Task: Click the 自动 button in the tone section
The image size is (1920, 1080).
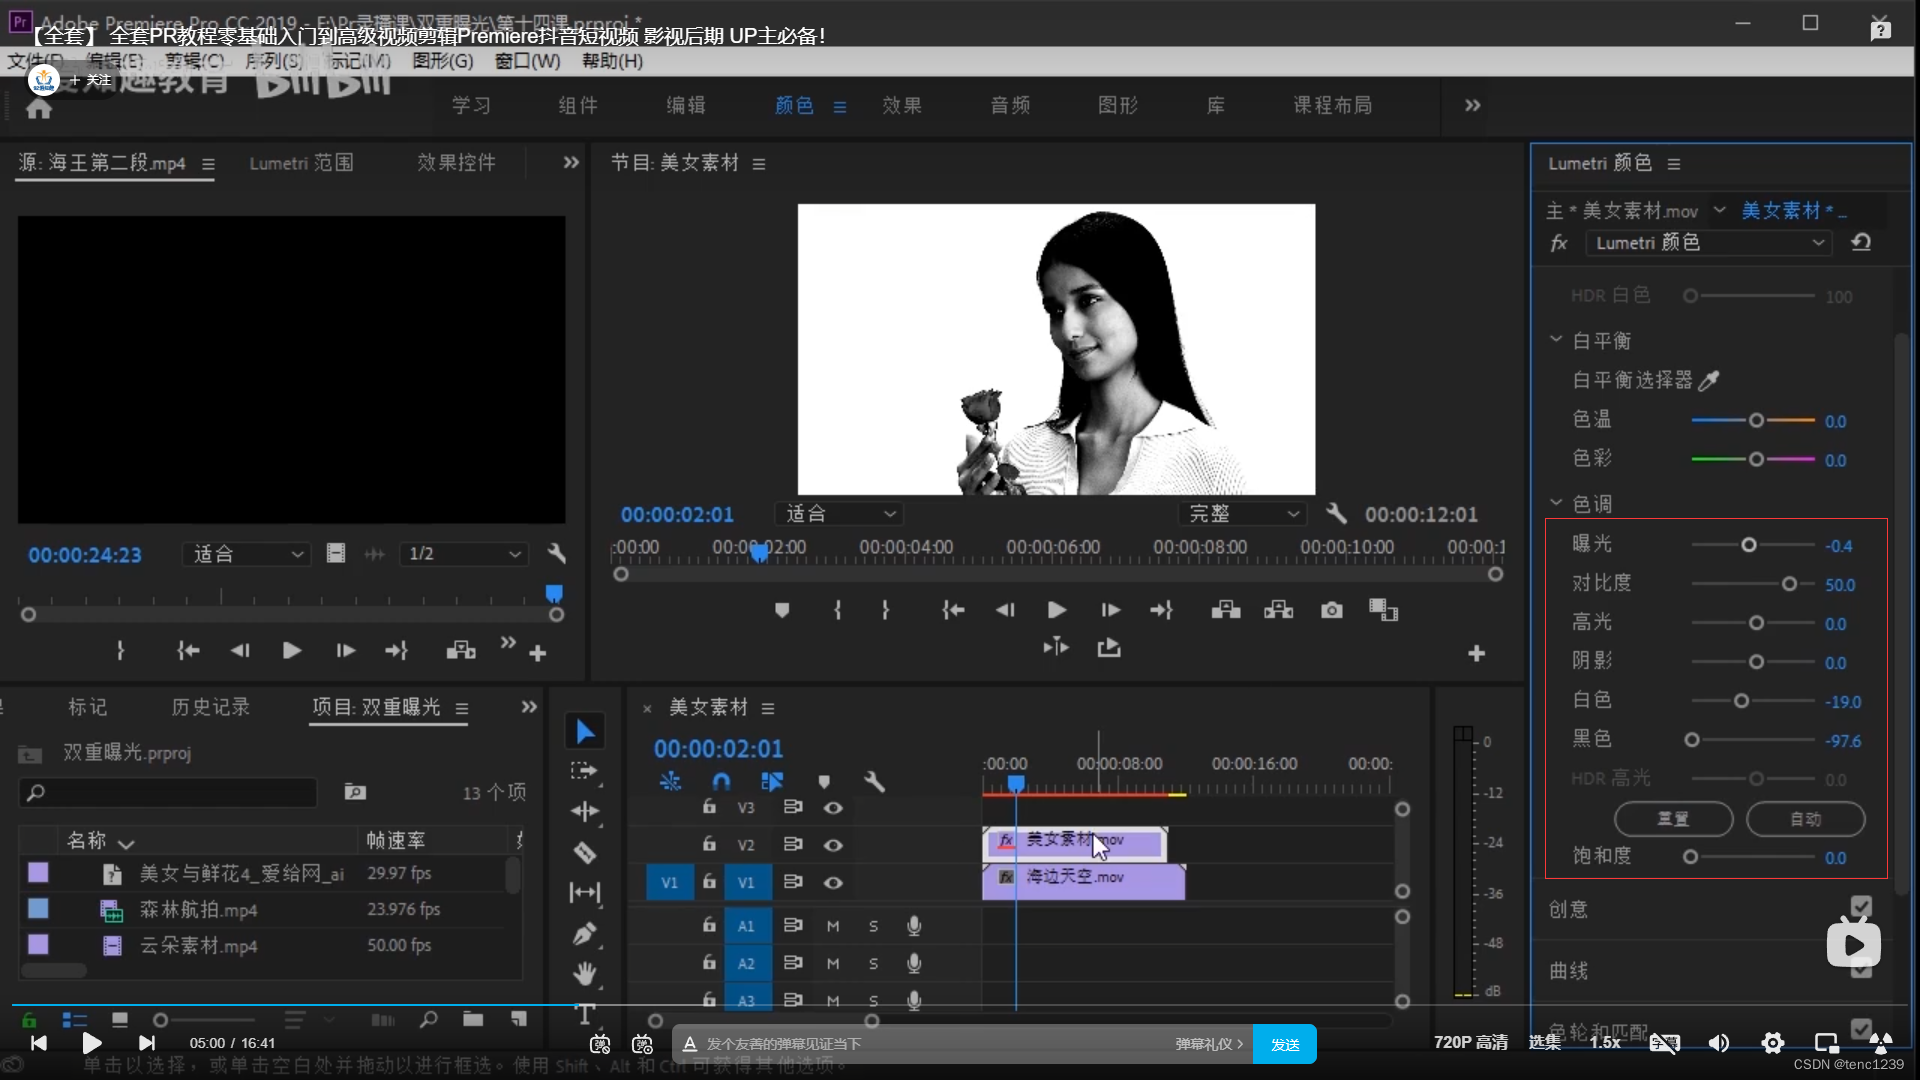Action: click(1805, 819)
